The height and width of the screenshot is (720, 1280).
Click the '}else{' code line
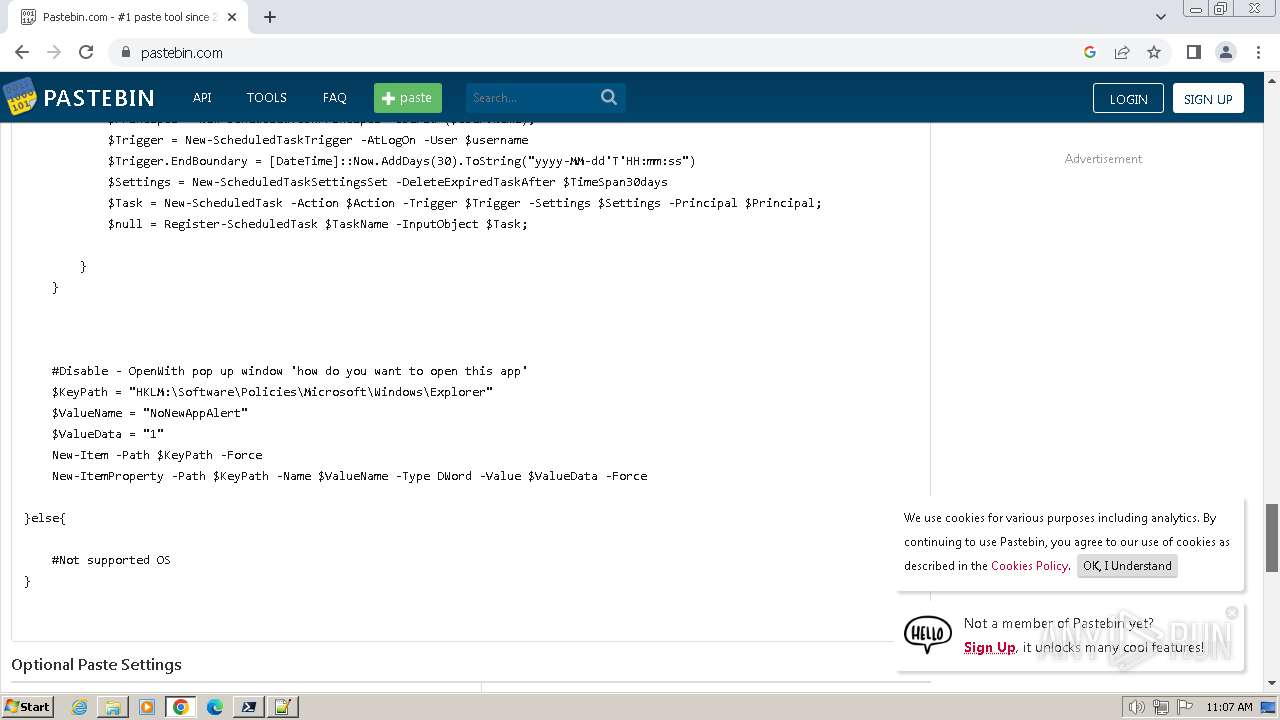pos(45,518)
